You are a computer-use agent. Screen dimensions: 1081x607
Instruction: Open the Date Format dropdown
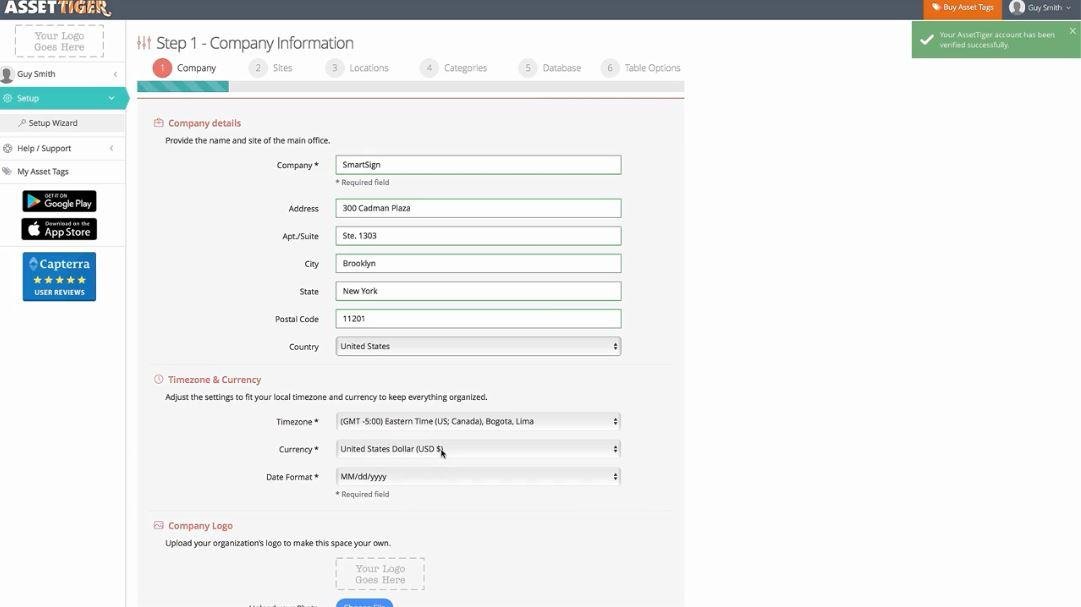(478, 477)
